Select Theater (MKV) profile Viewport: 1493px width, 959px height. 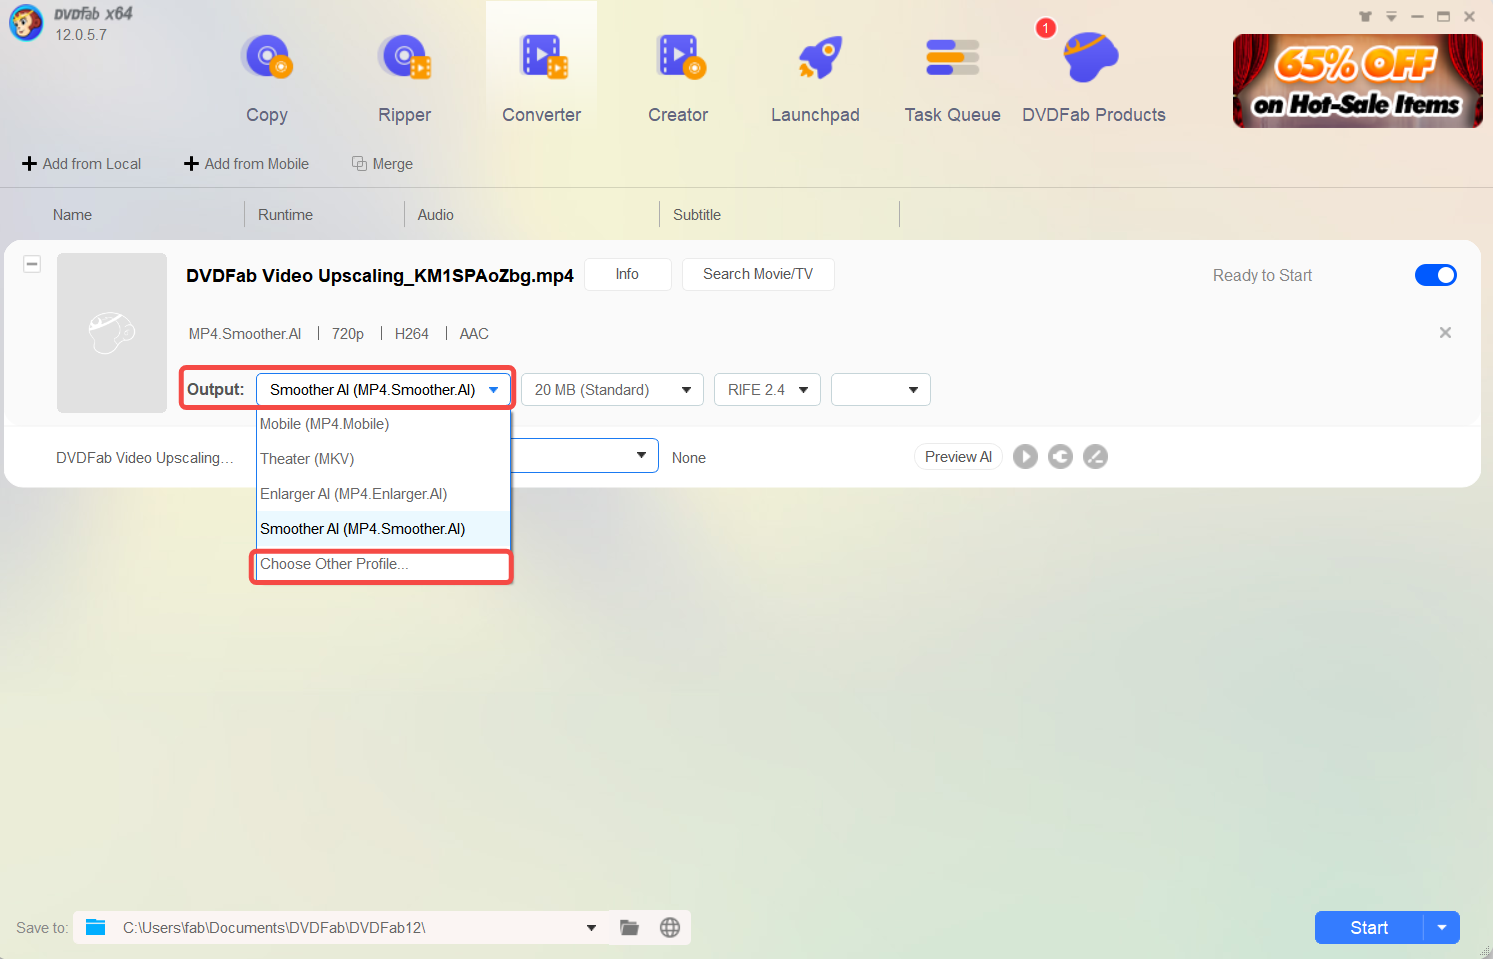click(384, 459)
